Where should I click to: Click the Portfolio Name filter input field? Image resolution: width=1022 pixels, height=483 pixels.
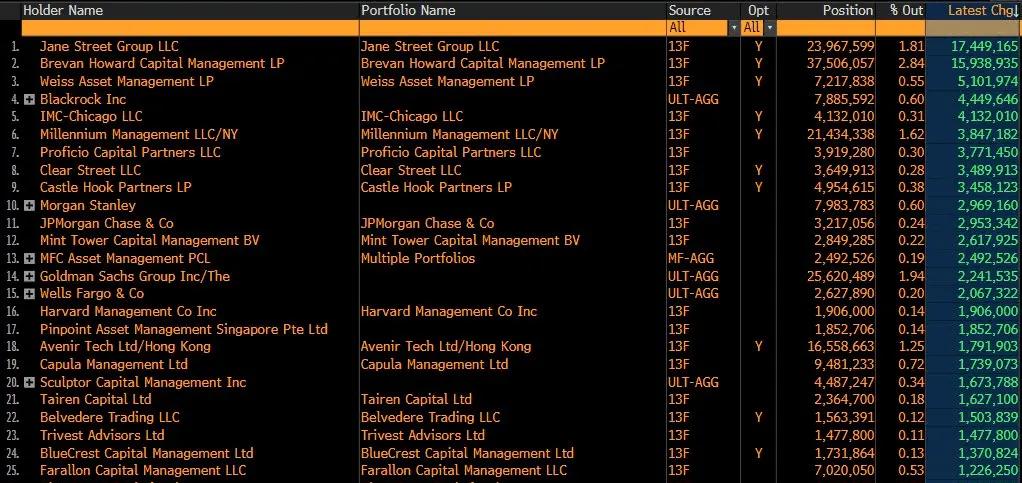(513, 28)
